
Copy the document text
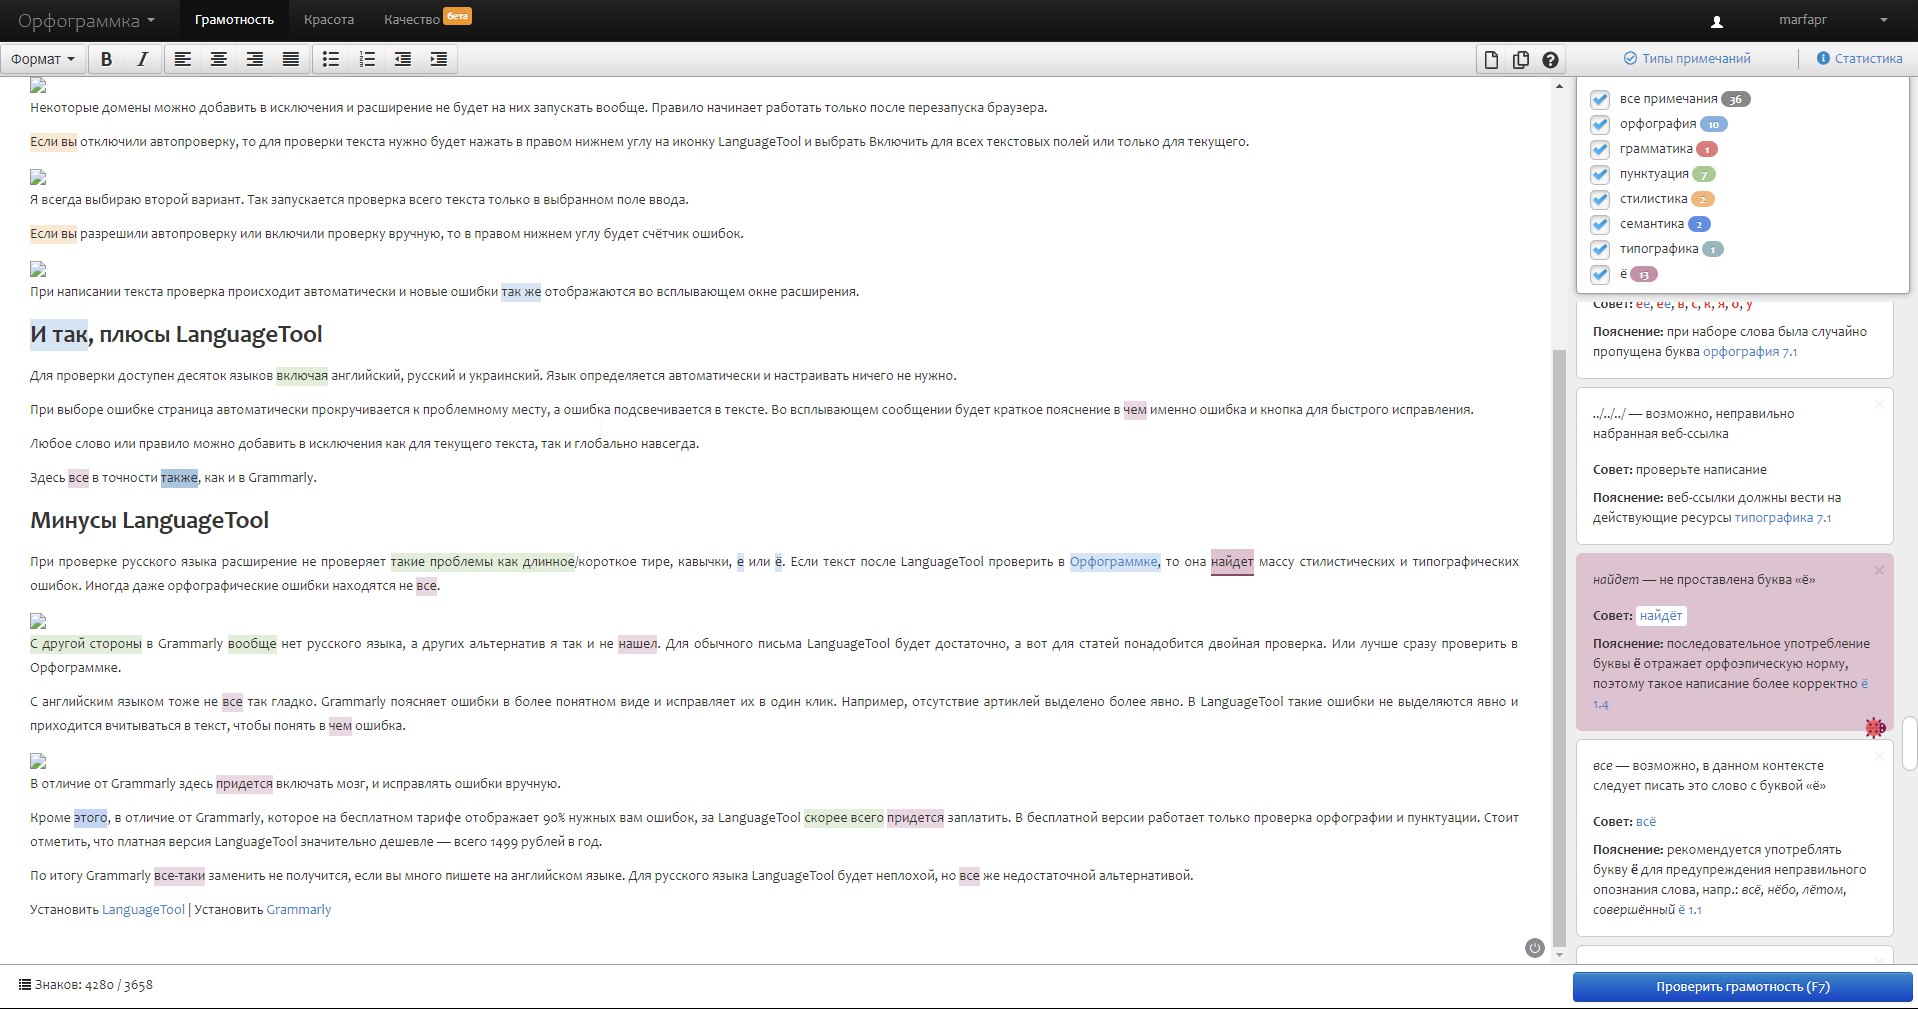click(x=1521, y=60)
